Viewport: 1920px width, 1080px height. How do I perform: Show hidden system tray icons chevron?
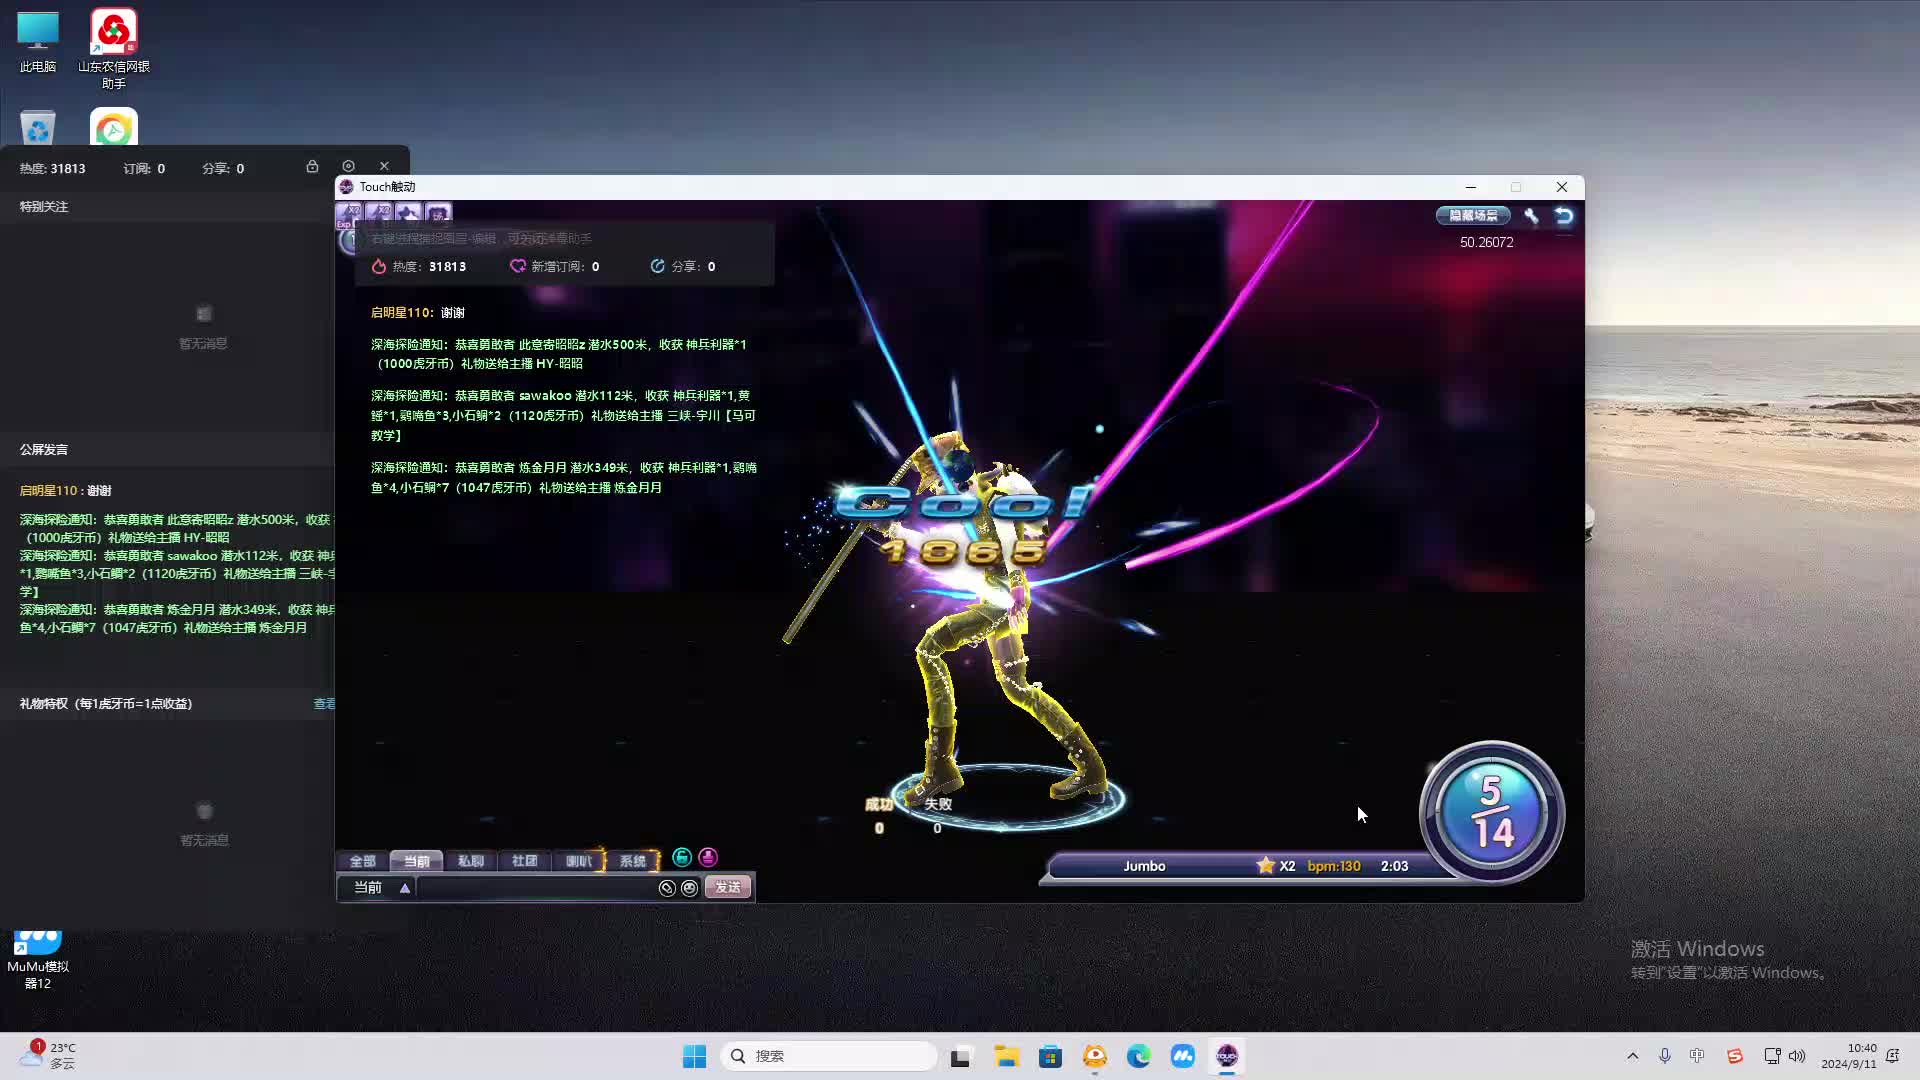point(1633,1056)
